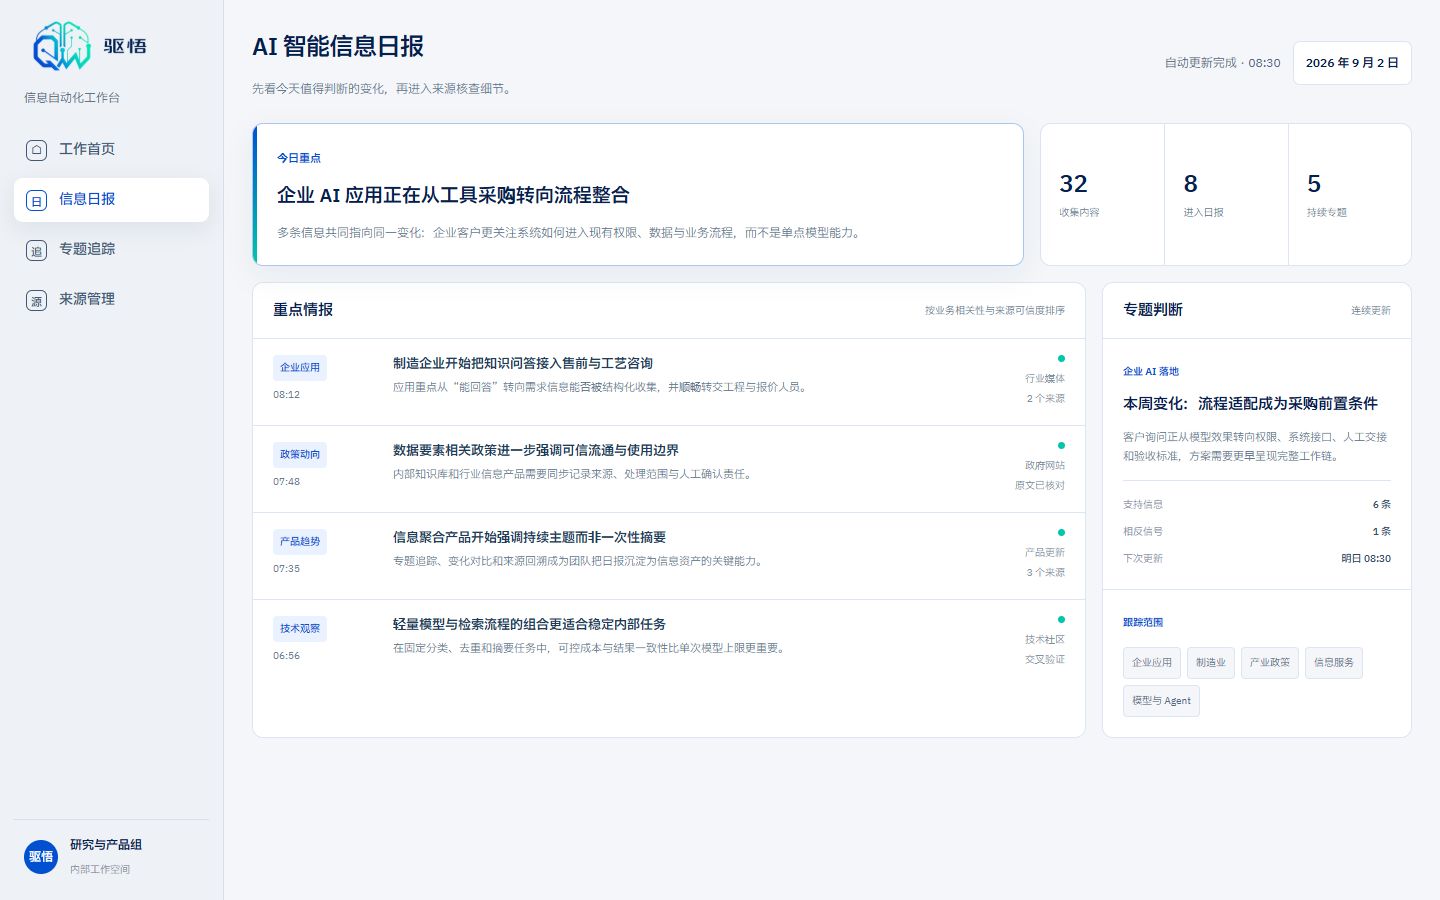Viewport: 1440px width, 900px height.
Task: Select the 产业政策 tracking chip
Action: click(1270, 662)
